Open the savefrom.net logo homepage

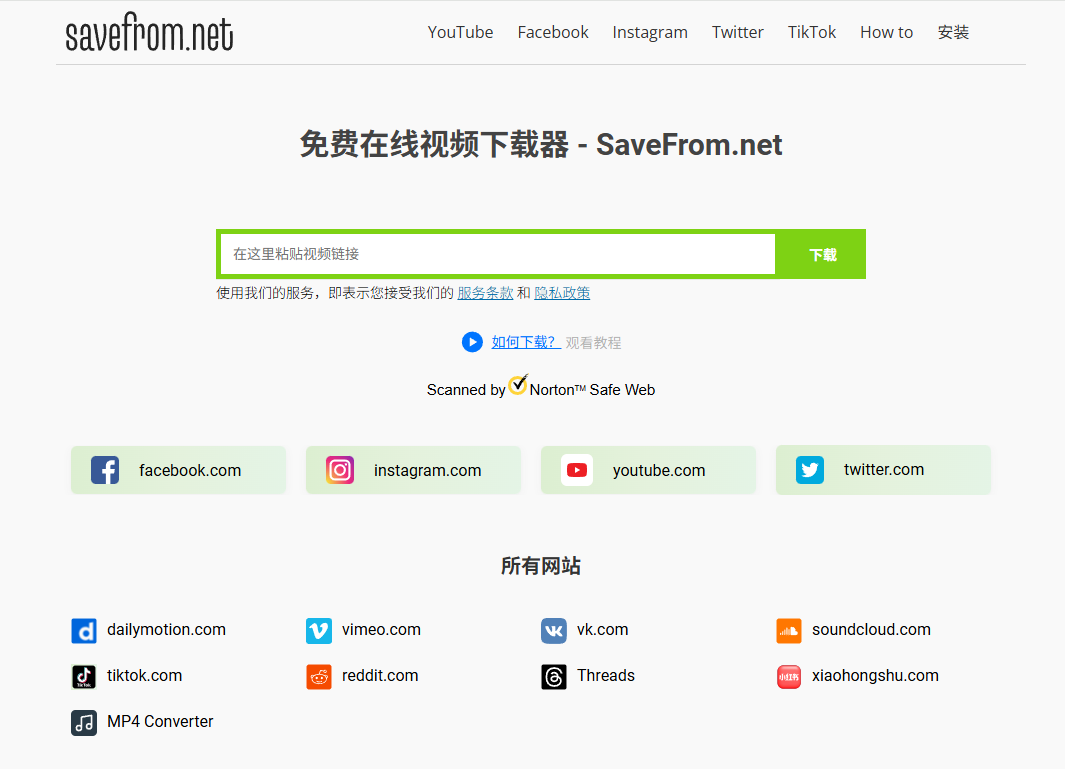149,32
